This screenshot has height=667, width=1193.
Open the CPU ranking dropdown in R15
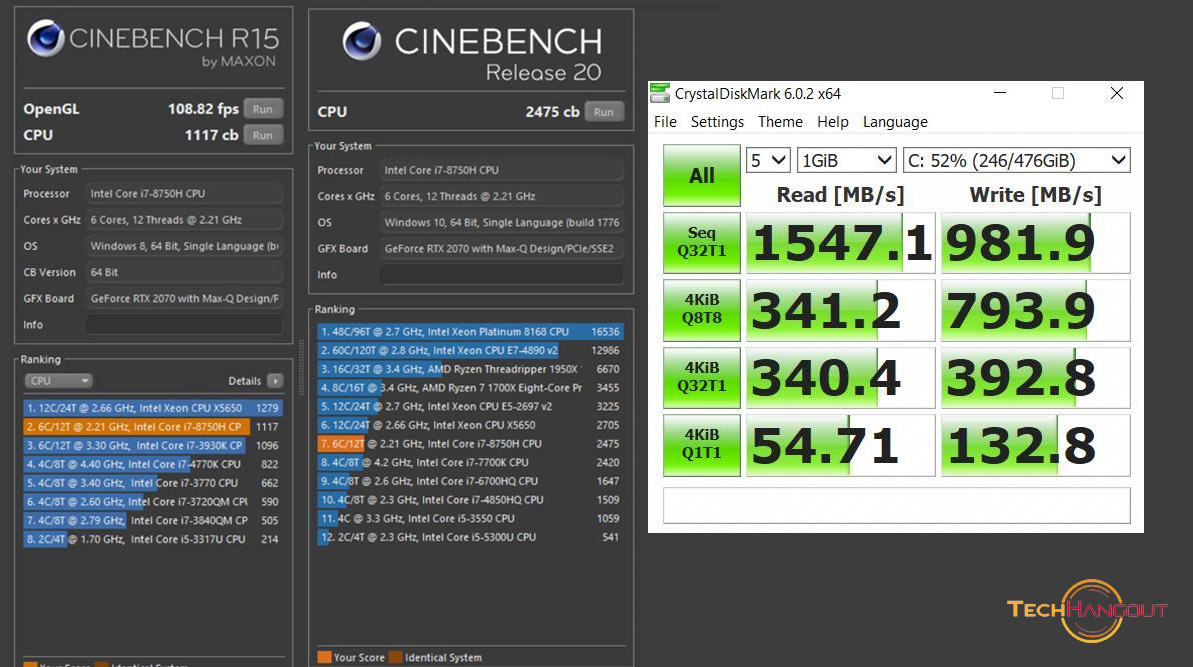[58, 380]
